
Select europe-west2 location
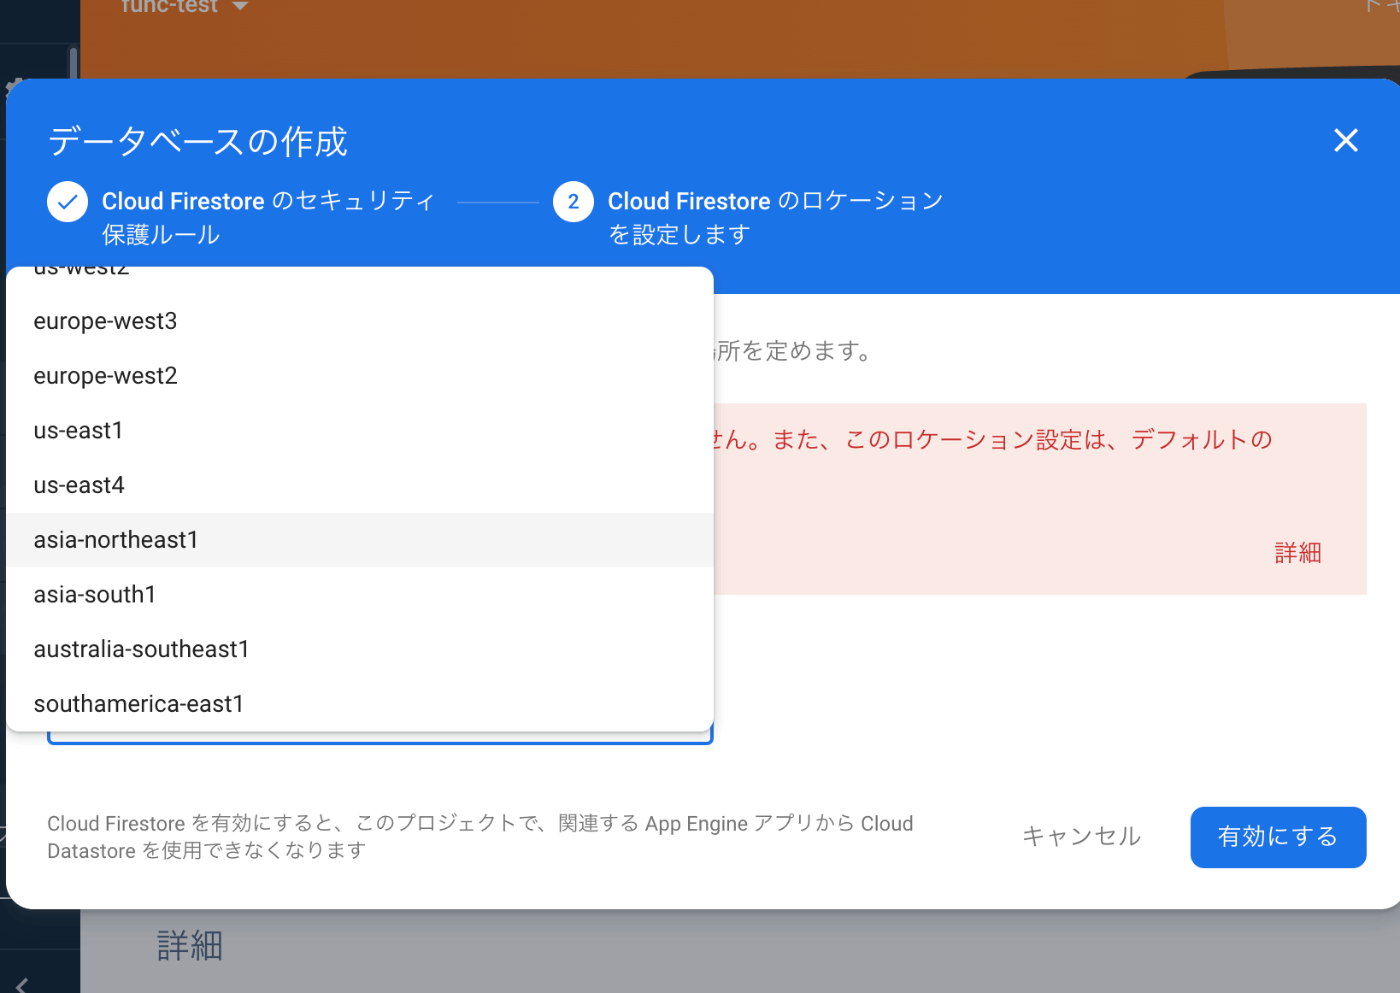click(x=360, y=376)
